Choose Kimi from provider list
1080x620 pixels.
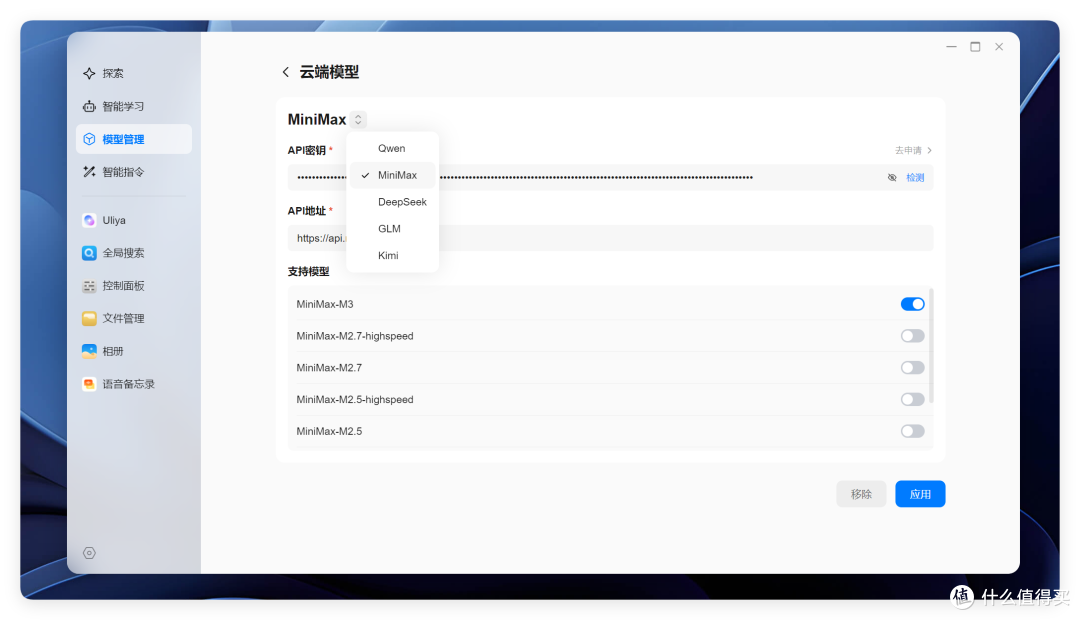[x=393, y=256]
